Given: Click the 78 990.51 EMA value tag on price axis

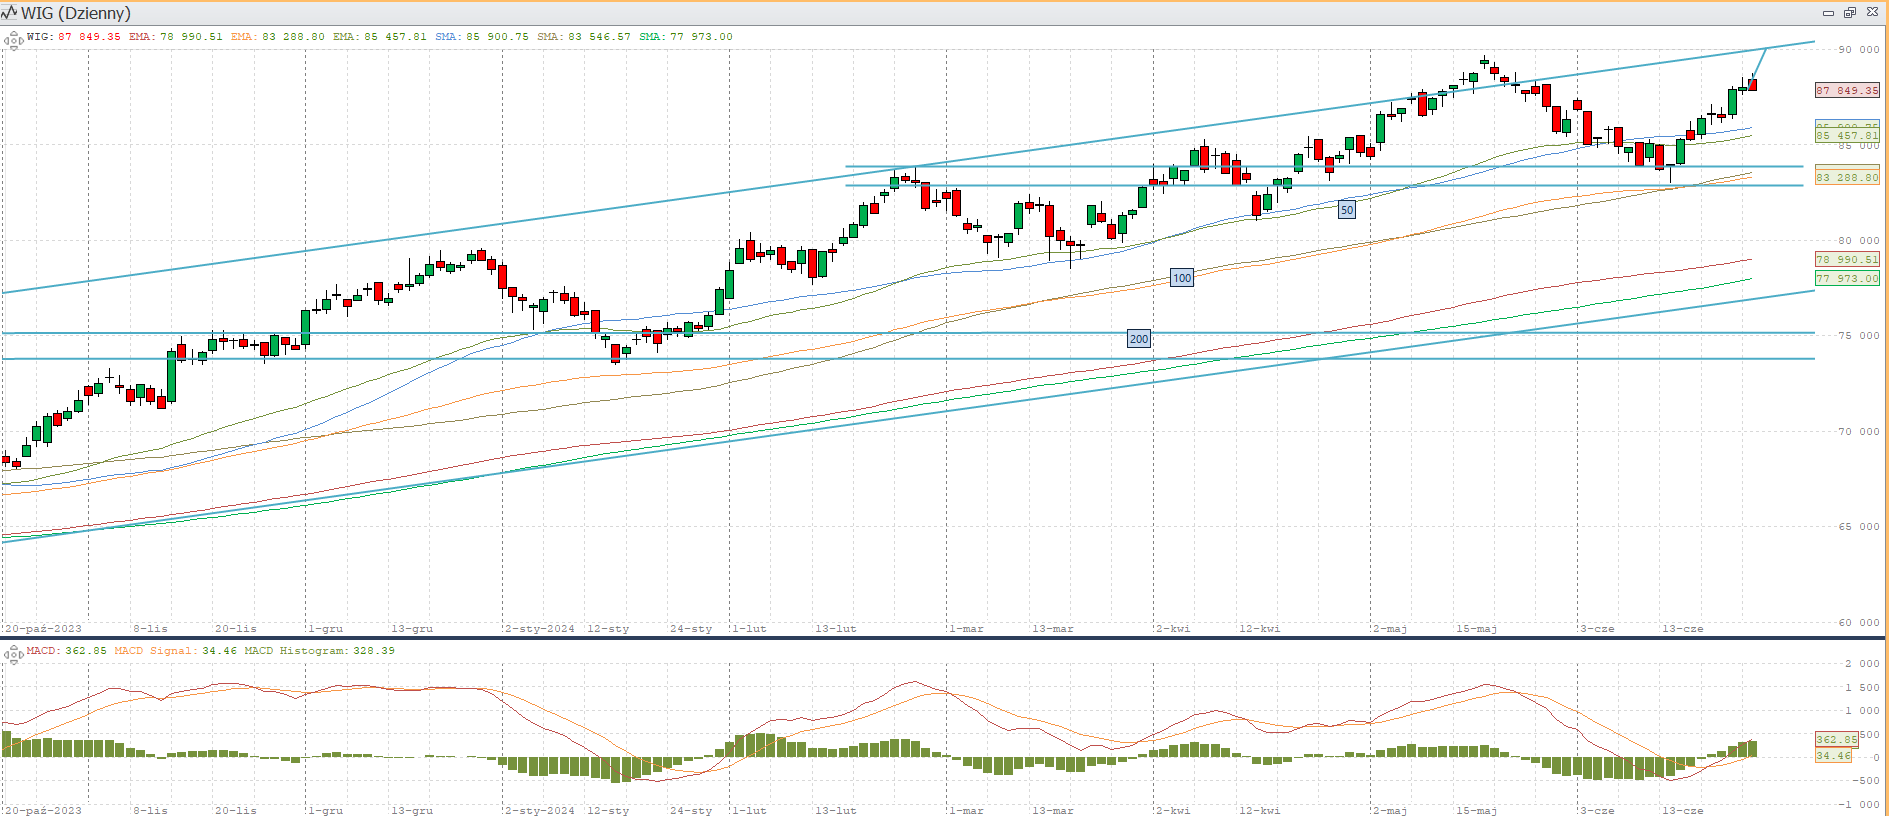Looking at the screenshot, I should pyautogui.click(x=1847, y=259).
